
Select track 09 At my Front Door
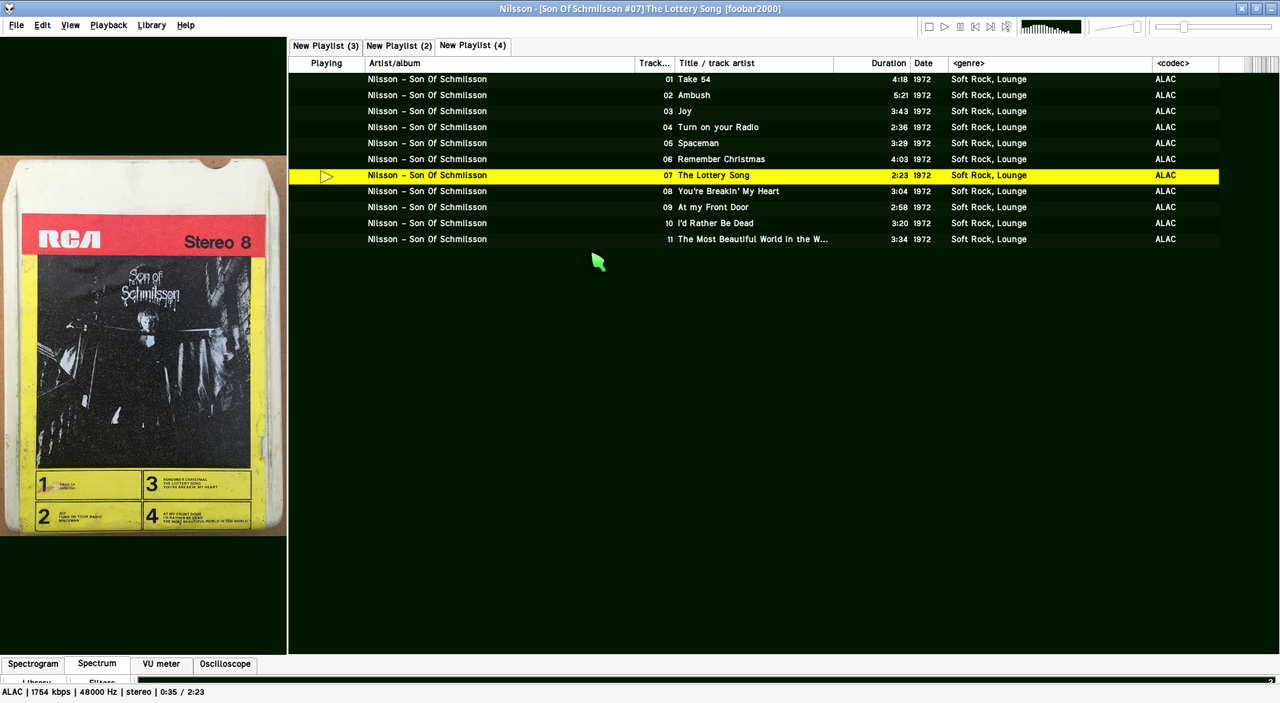tap(754, 208)
